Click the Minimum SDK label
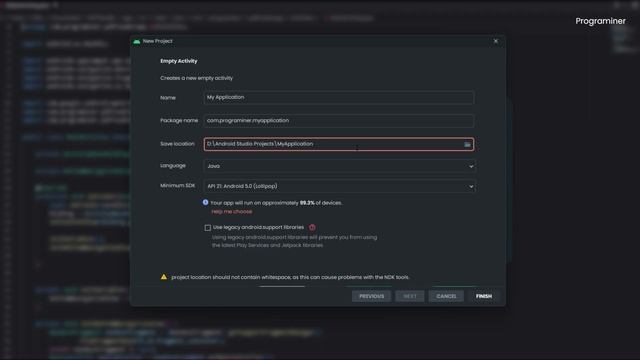This screenshot has width=640, height=360. click(178, 186)
